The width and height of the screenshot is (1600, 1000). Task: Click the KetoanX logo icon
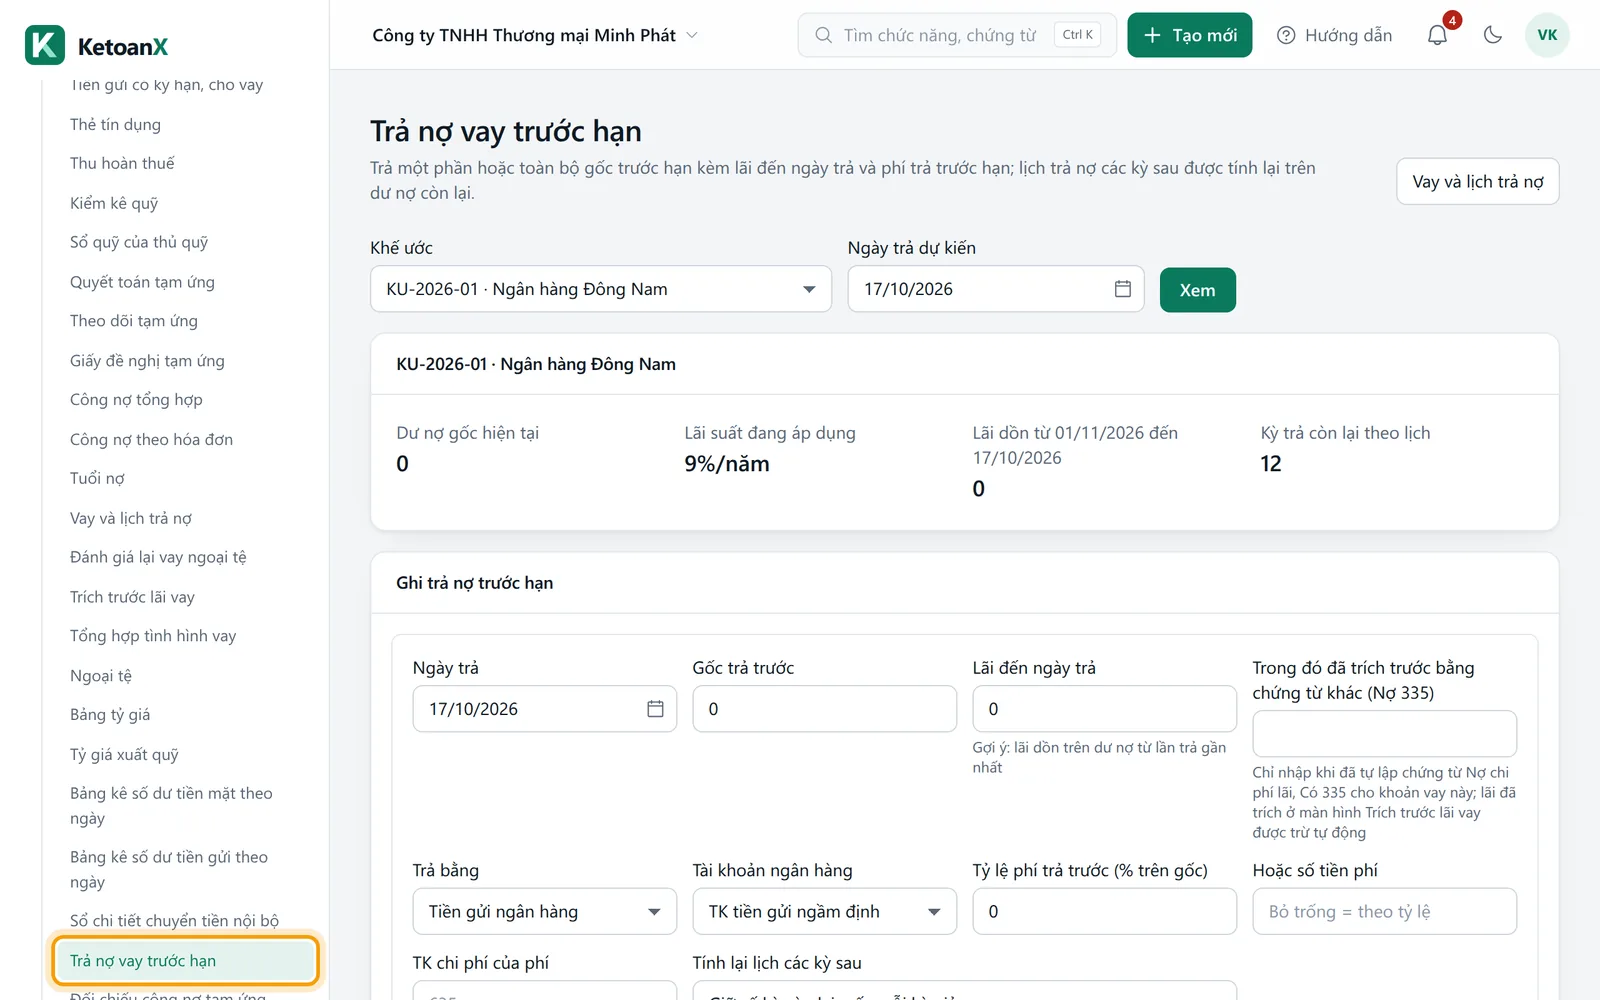coord(45,45)
